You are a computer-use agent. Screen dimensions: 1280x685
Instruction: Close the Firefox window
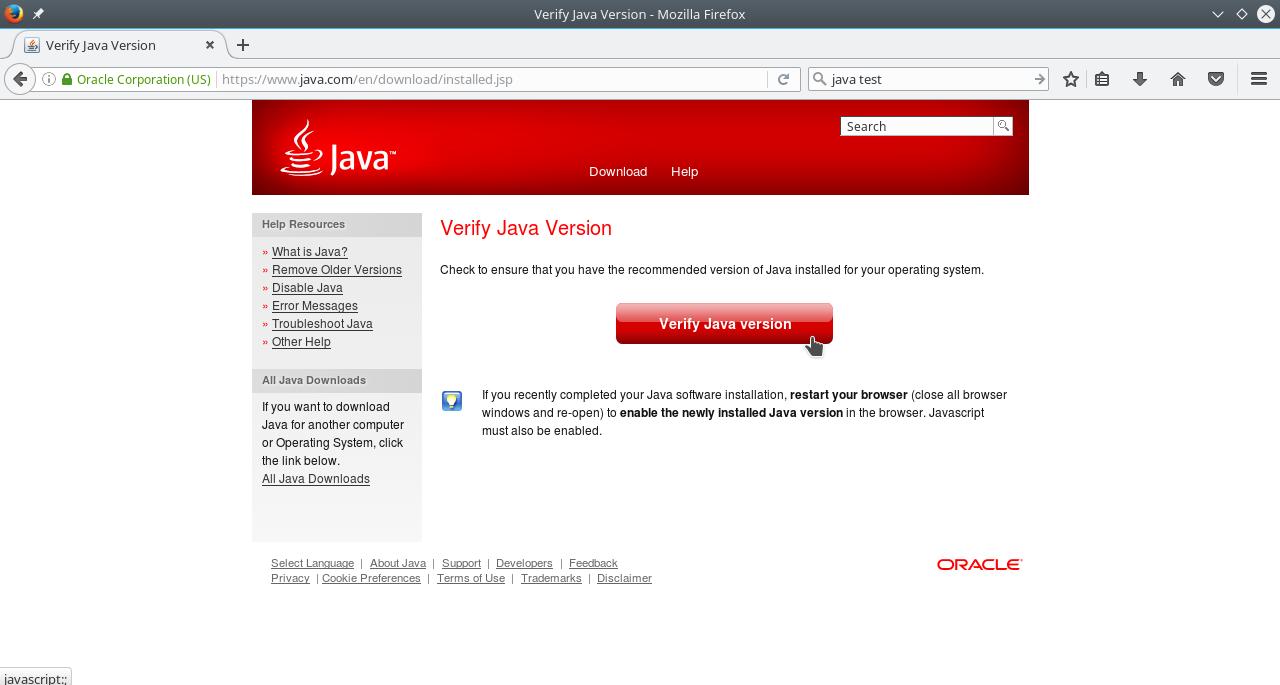[x=1265, y=14]
